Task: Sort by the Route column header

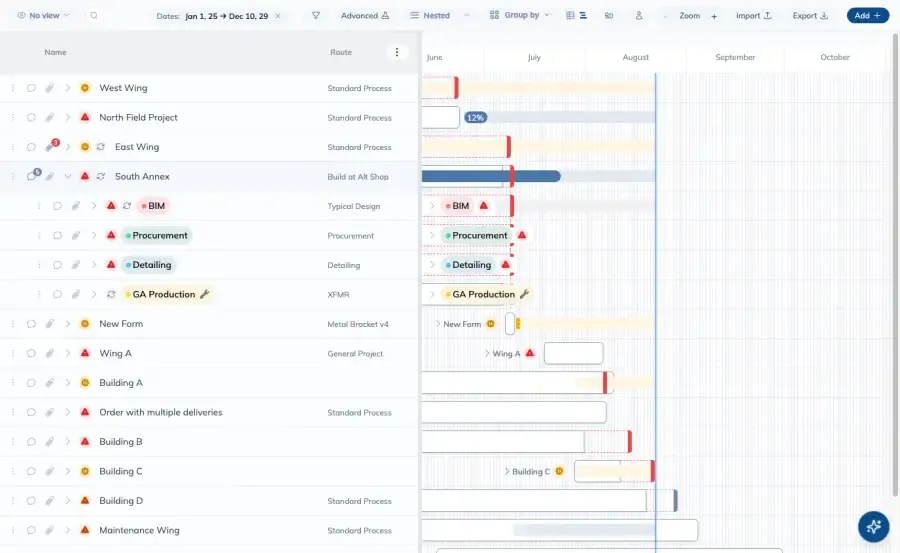Action: point(341,52)
